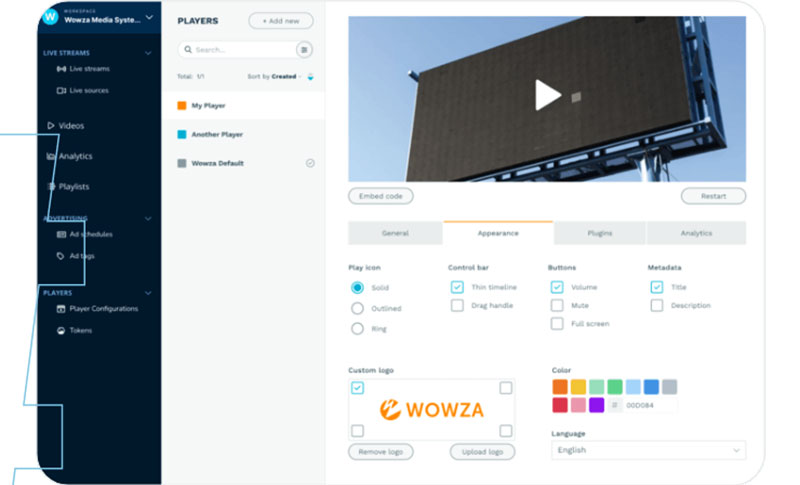Open the workspace switcher chevron
This screenshot has width=800, height=485.
click(149, 17)
